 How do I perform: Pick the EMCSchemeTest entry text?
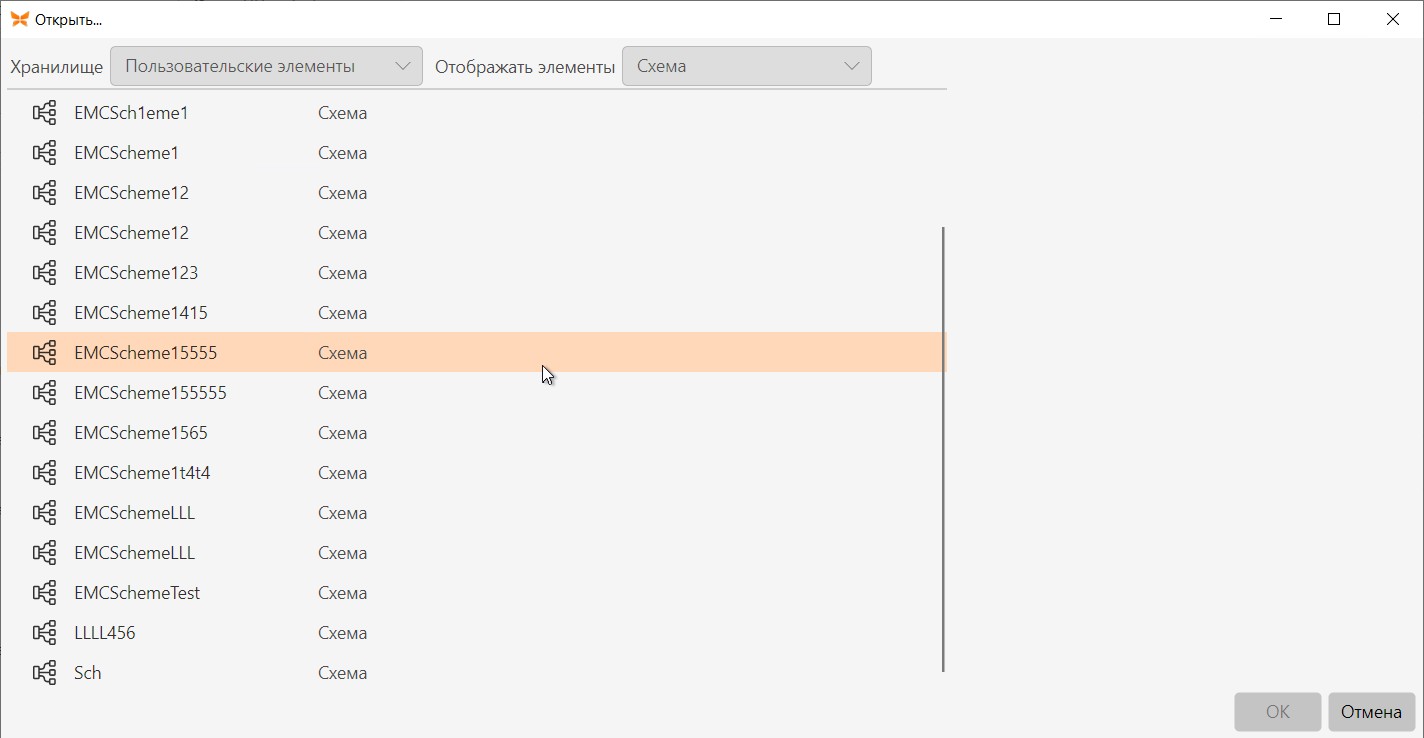pos(137,593)
